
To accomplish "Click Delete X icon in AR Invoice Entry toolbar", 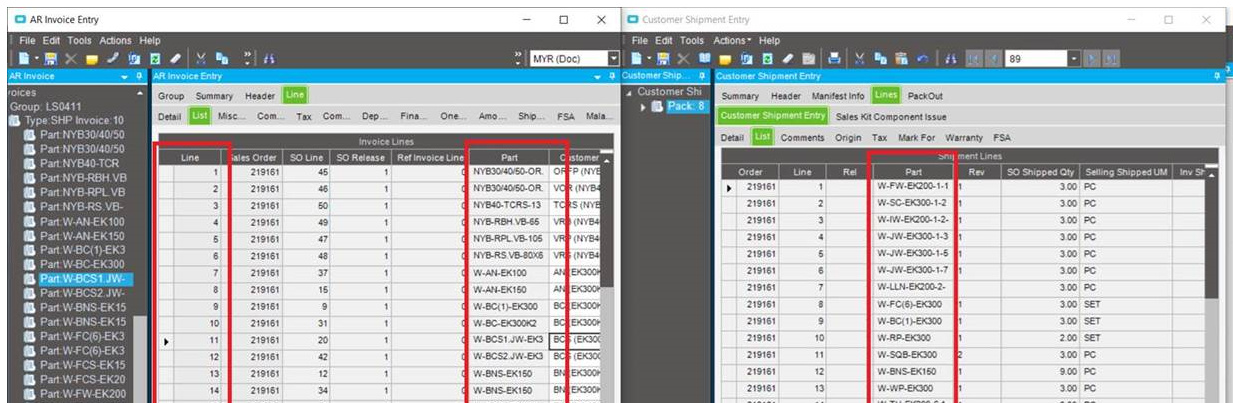I will (x=70, y=58).
